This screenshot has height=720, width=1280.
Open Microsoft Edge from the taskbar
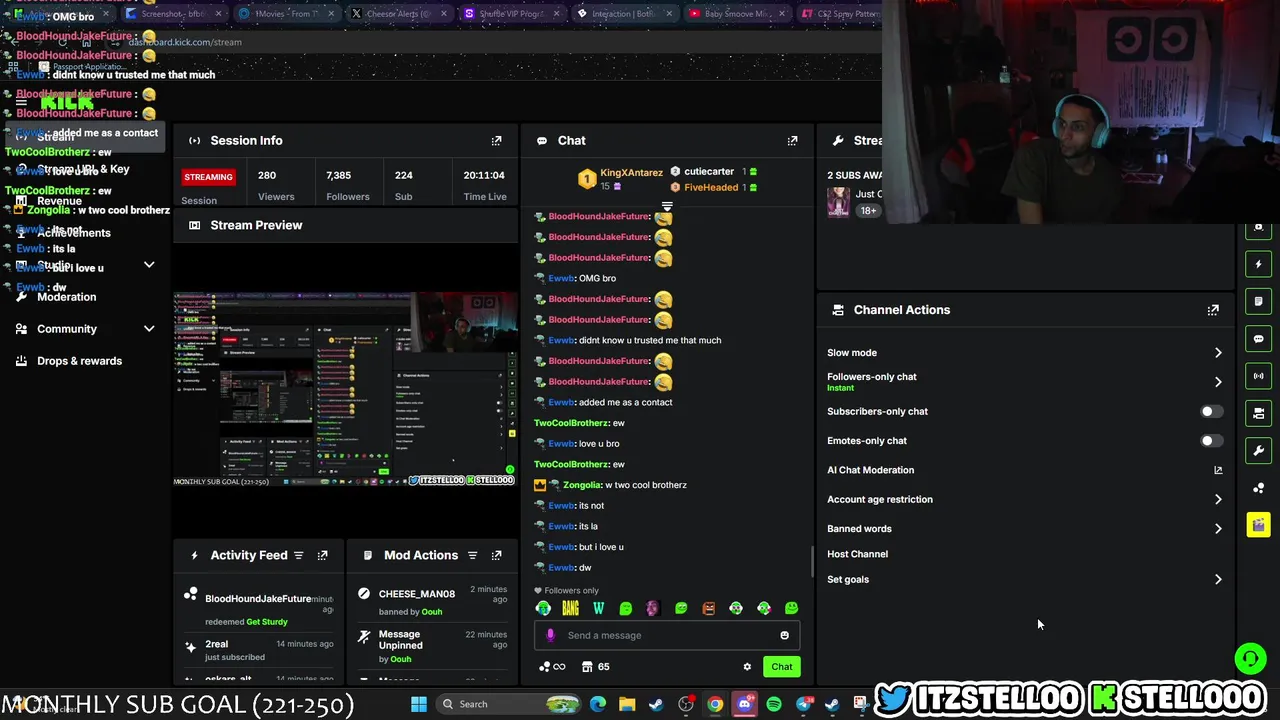click(x=598, y=704)
